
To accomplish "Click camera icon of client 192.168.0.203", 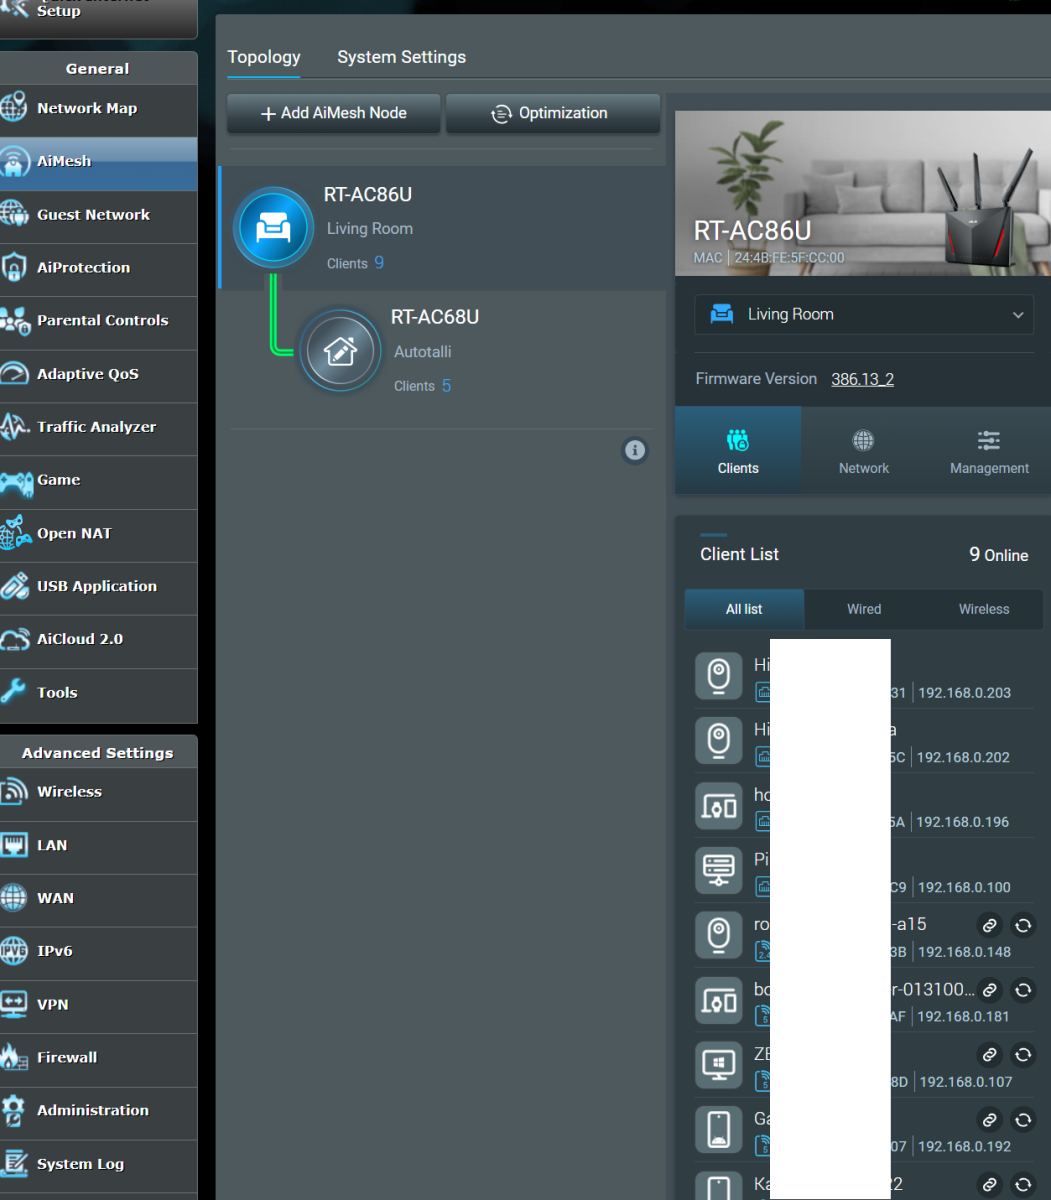I will click(x=718, y=676).
